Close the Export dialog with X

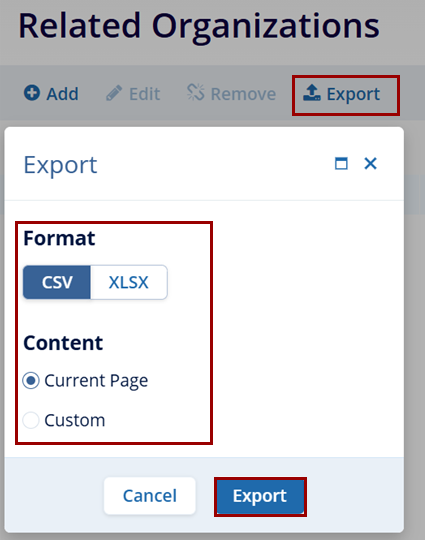point(371,163)
